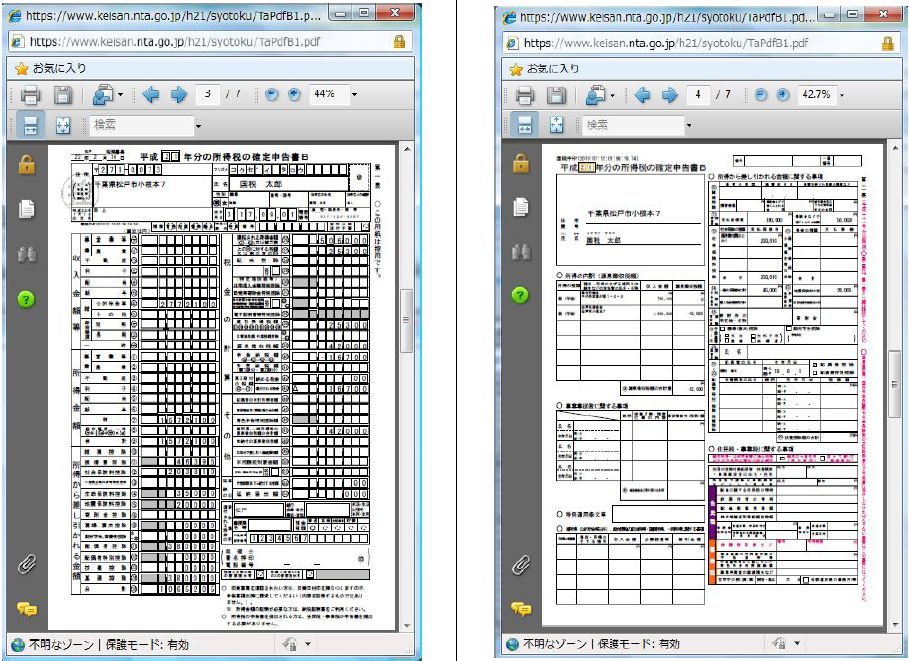Screen dimensions: 909x661
Task: Open the Pages panel icon in the left window sidebar
Action: [x=27, y=208]
